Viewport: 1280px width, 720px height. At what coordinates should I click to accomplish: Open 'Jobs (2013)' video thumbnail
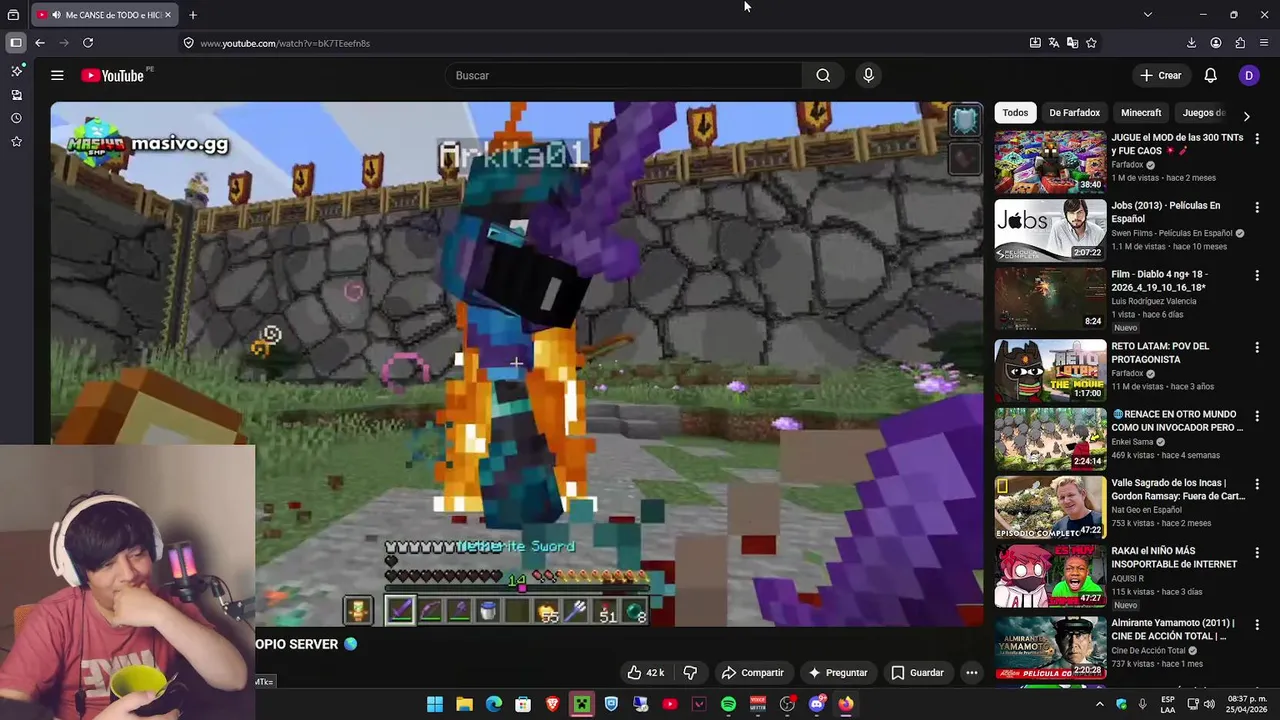pyautogui.click(x=1050, y=230)
